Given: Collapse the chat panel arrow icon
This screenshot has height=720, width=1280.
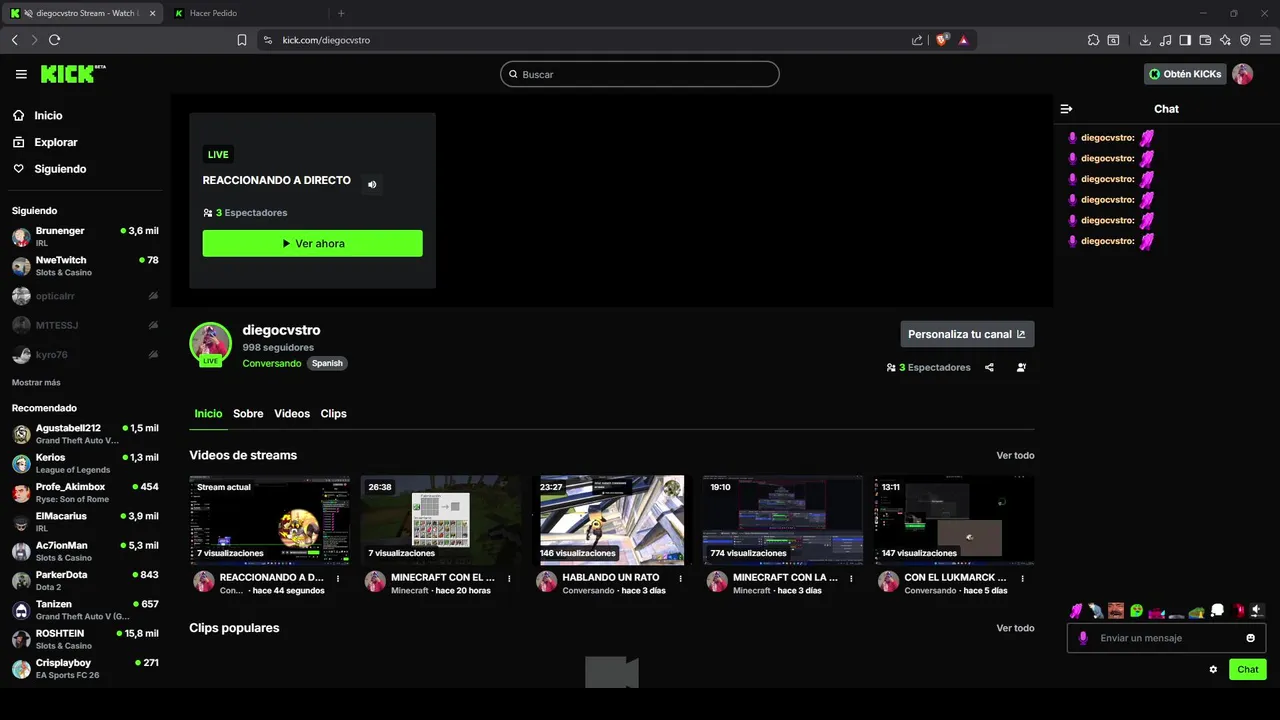Looking at the screenshot, I should (1066, 109).
